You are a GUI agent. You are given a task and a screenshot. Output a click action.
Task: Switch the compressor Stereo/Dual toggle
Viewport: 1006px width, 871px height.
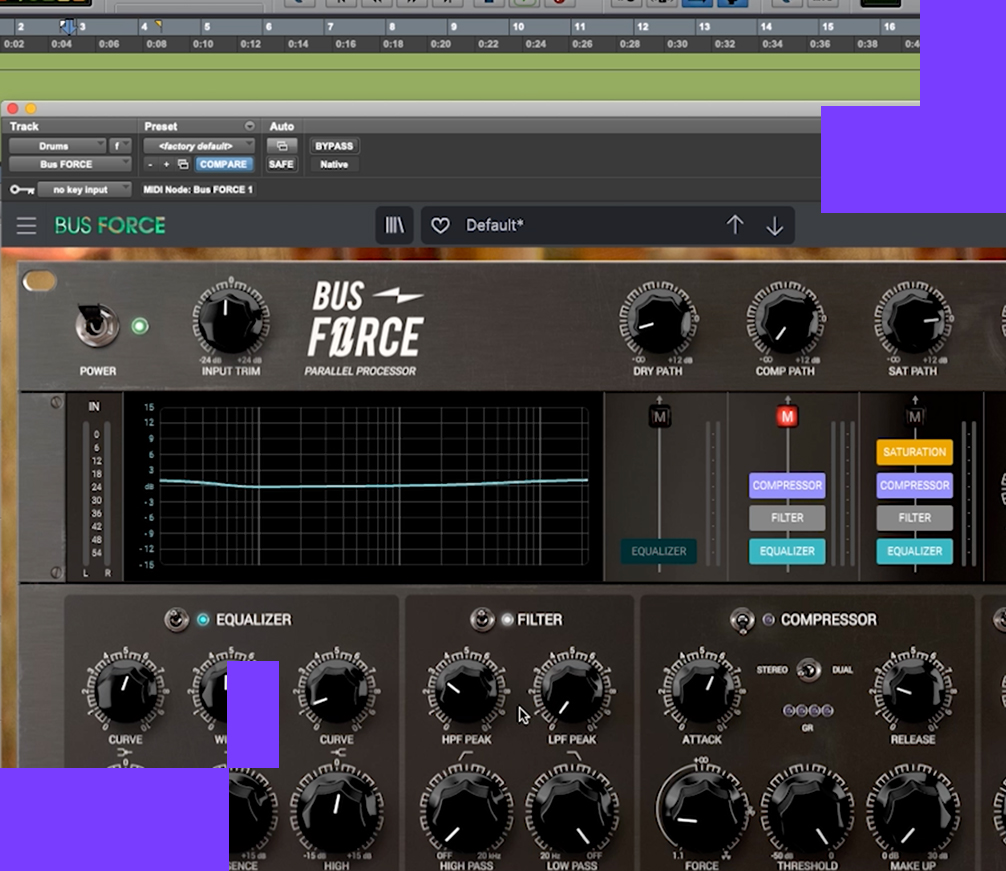[x=809, y=669]
